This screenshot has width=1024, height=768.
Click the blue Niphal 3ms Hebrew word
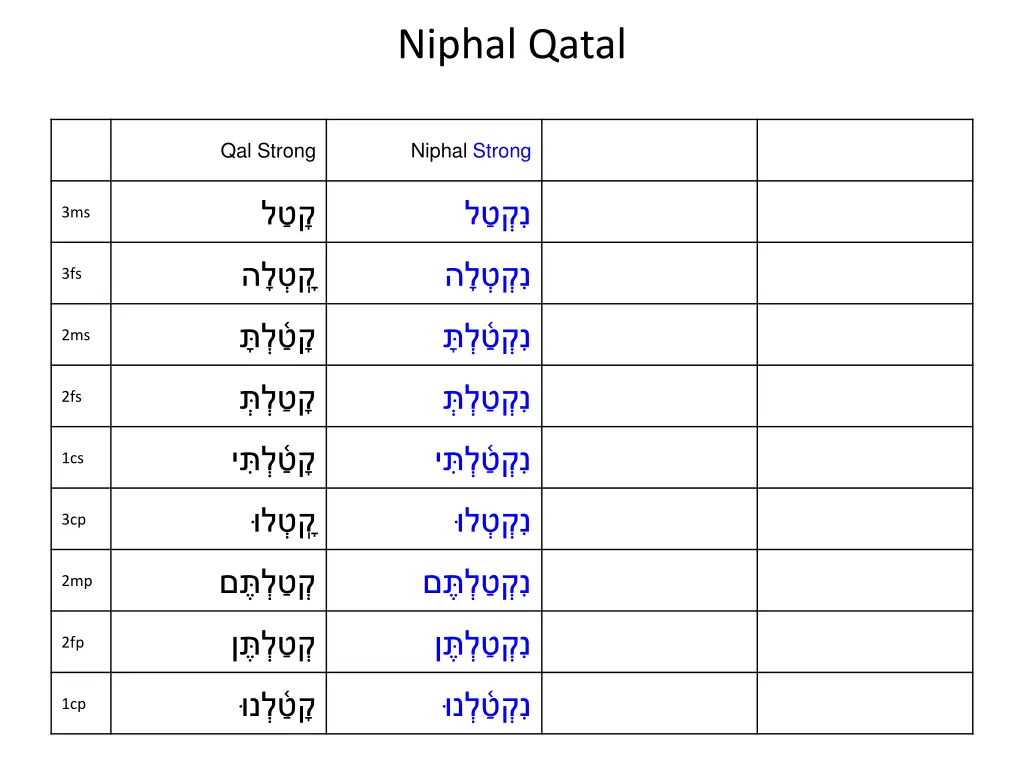point(497,213)
